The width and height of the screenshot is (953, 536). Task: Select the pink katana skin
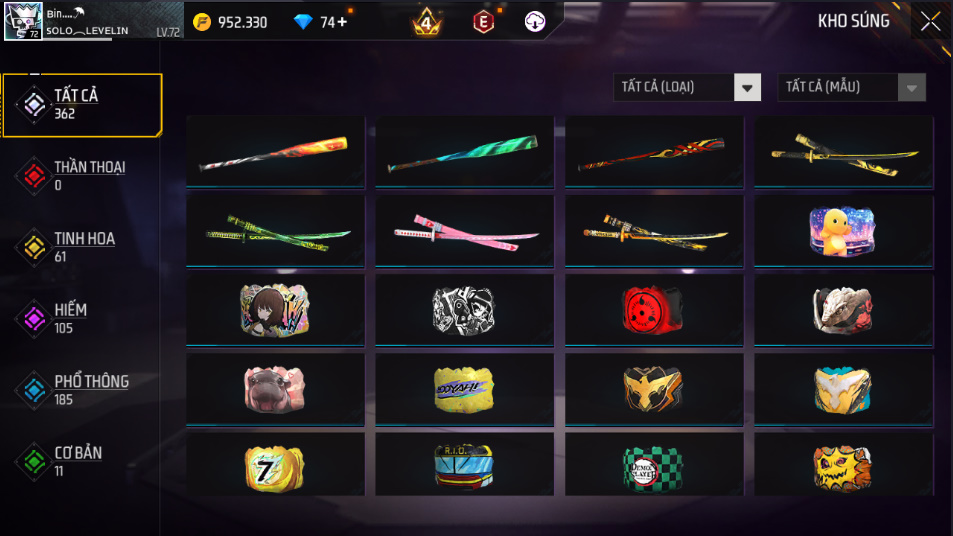click(465, 231)
